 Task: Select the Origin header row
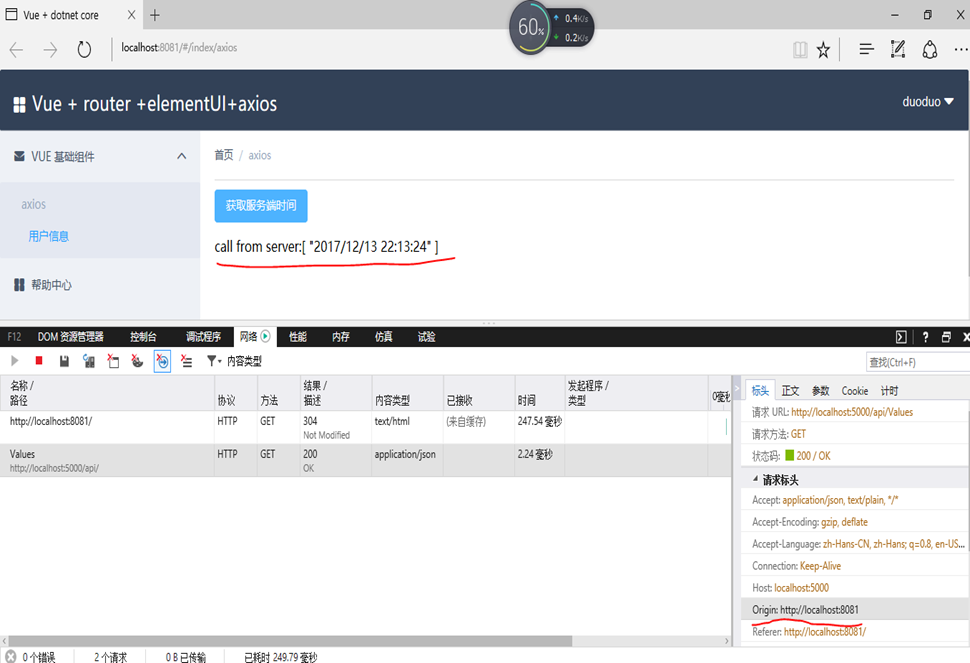coord(855,609)
